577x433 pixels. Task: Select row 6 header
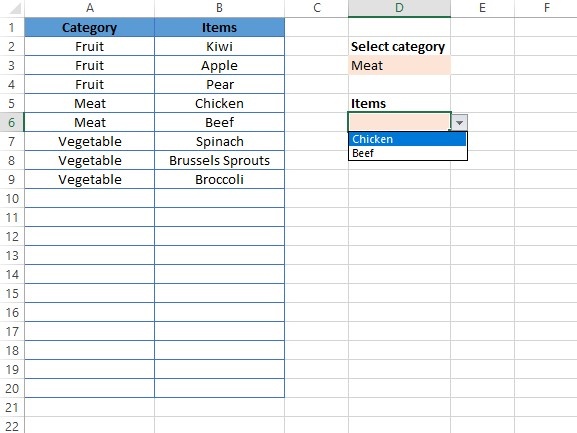12,123
